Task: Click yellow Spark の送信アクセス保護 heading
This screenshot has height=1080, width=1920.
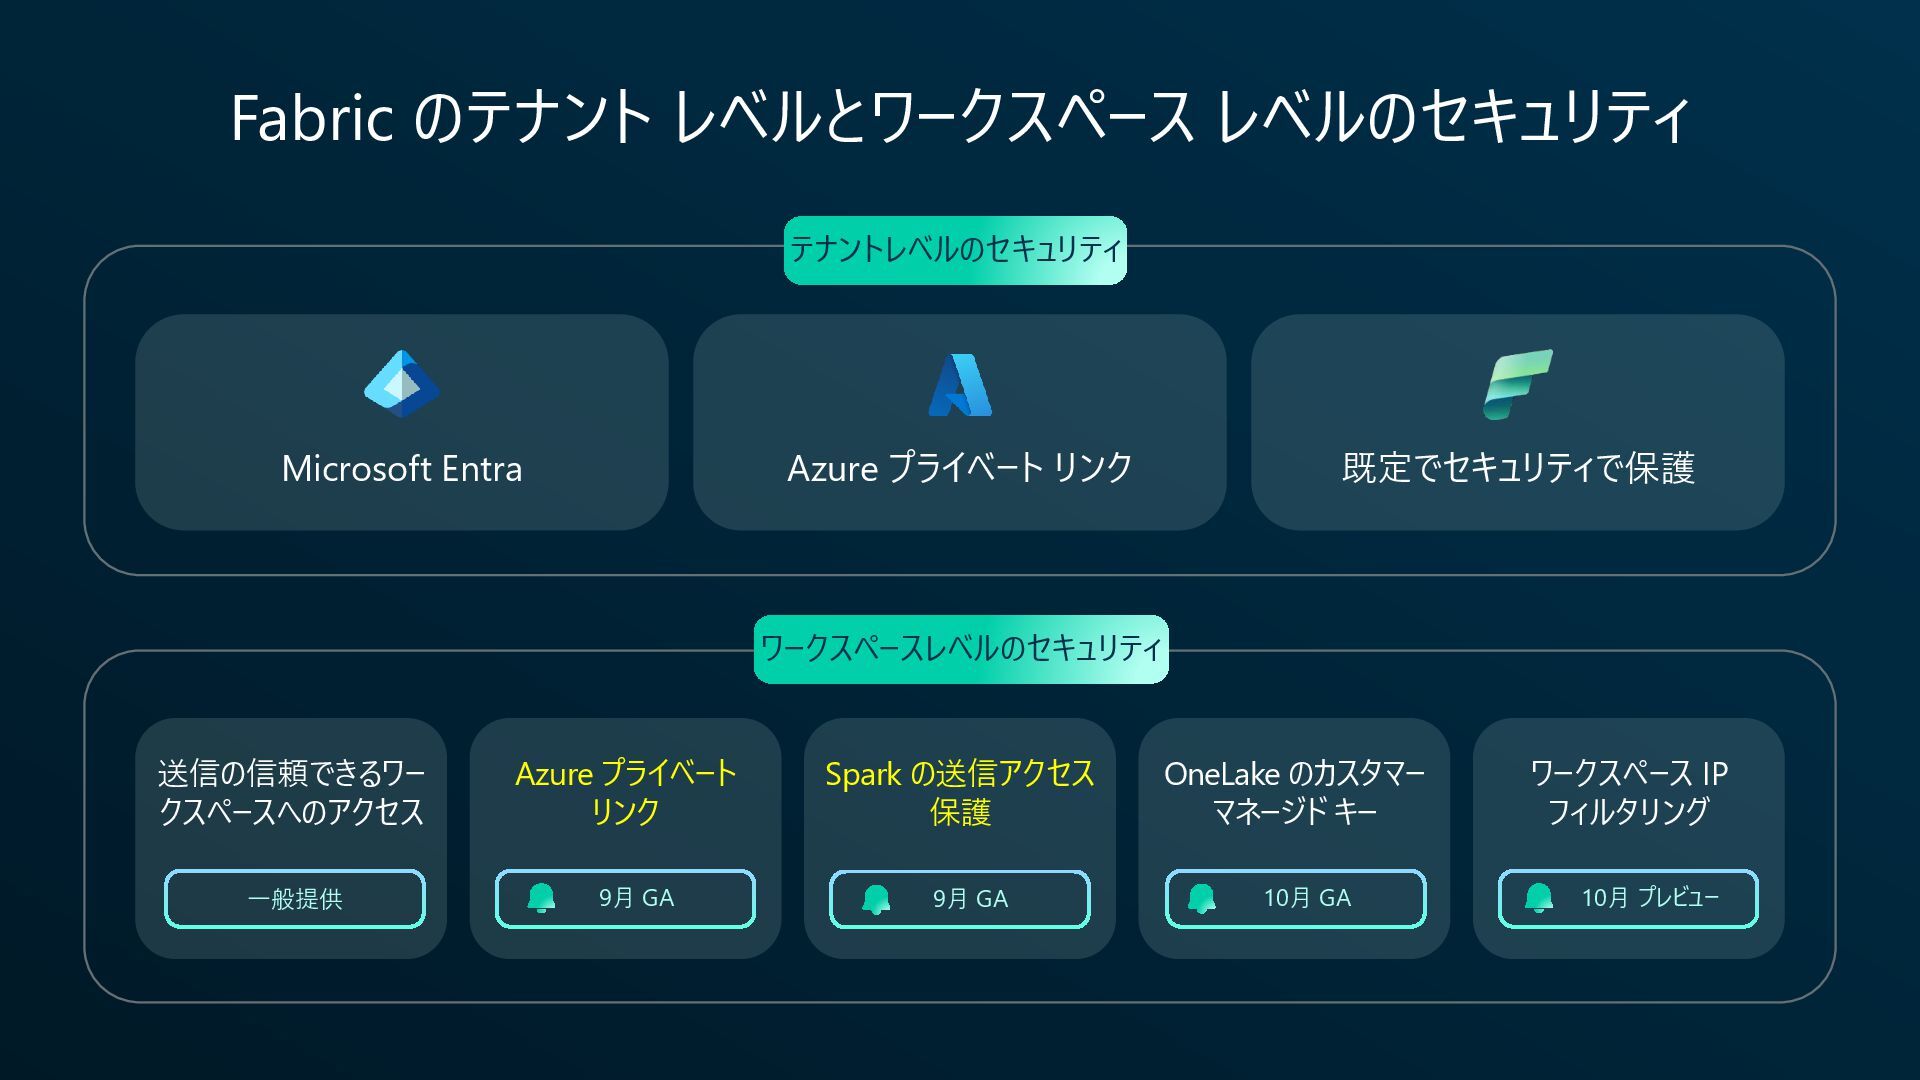Action: tap(960, 792)
